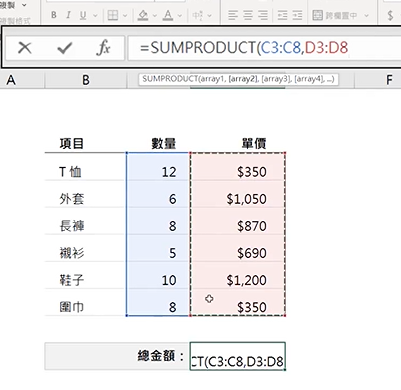Open the copy (複製) dropdown arrow

(24, 5)
